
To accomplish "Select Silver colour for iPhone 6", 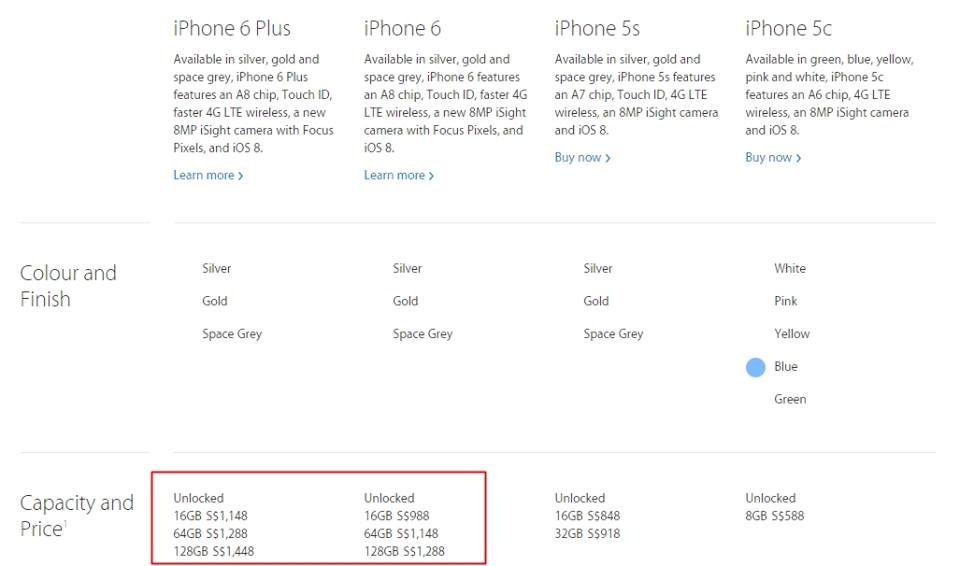I will coord(407,268).
